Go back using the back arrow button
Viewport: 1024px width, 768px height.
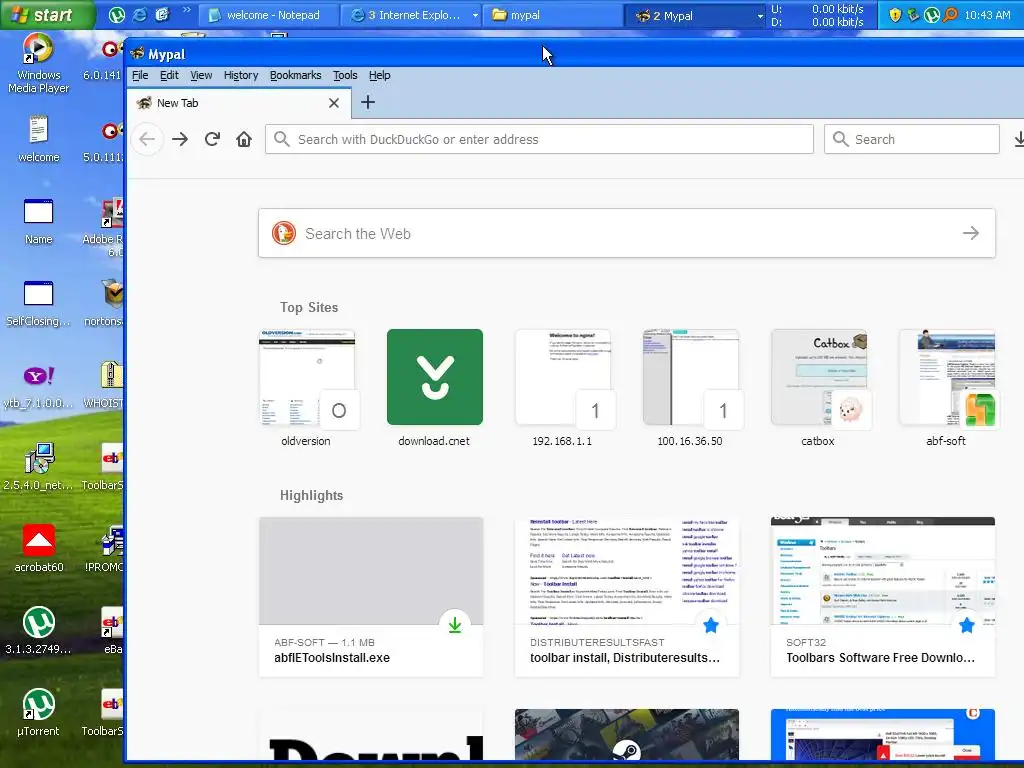[147, 139]
